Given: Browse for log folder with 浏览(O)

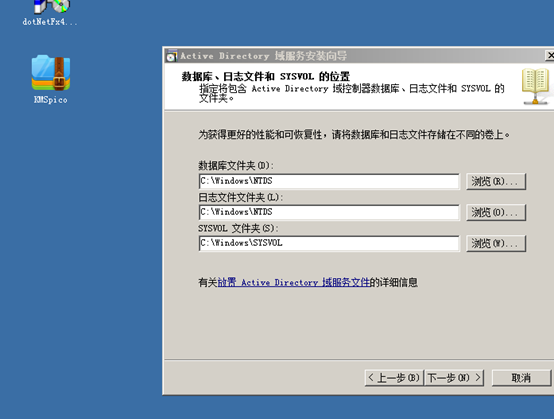Looking at the screenshot, I should [x=496, y=213].
